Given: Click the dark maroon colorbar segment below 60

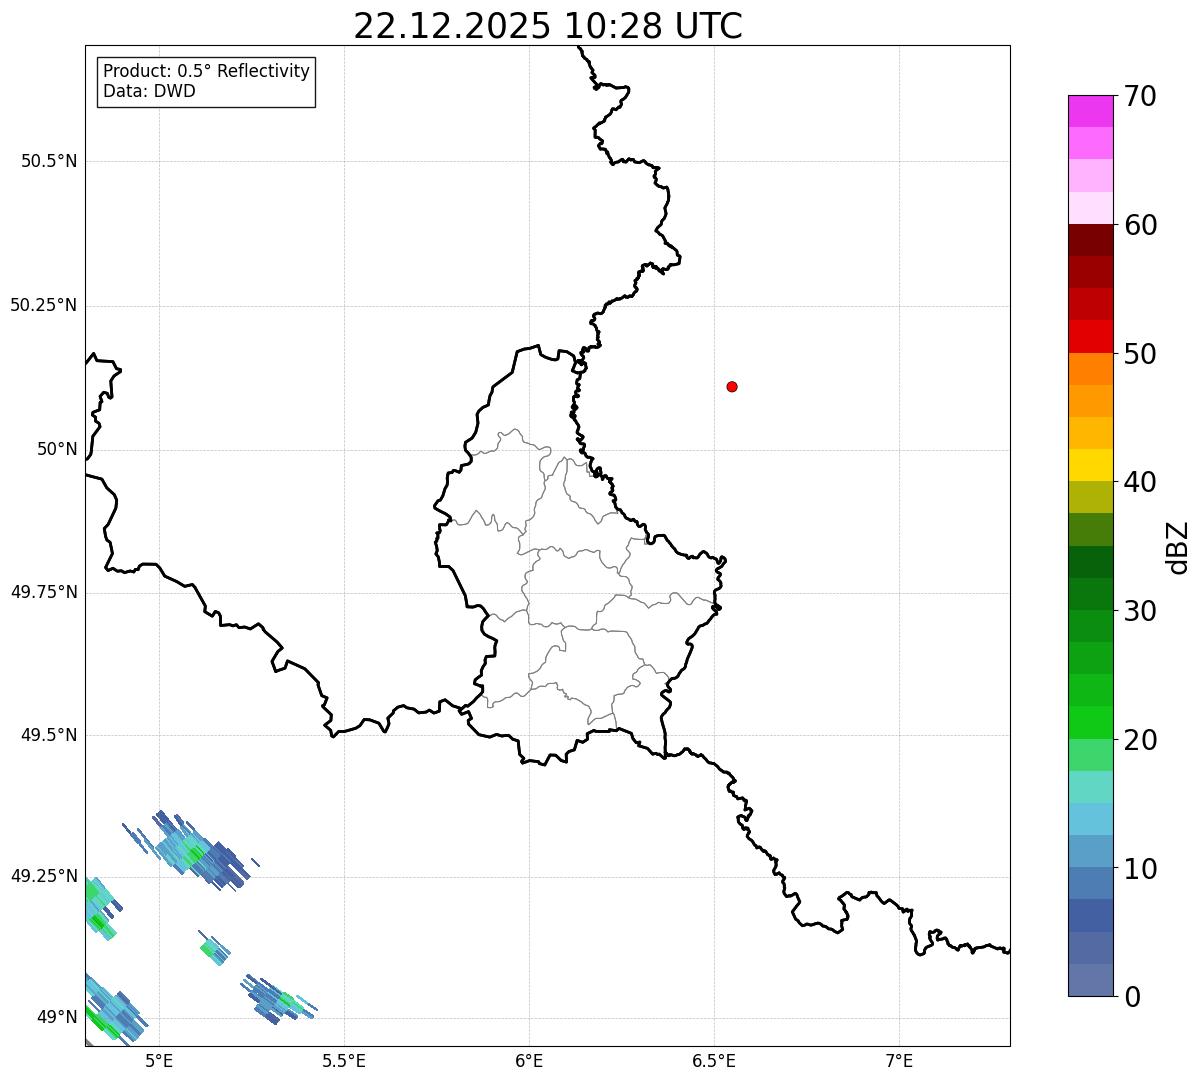Looking at the screenshot, I should (1090, 240).
